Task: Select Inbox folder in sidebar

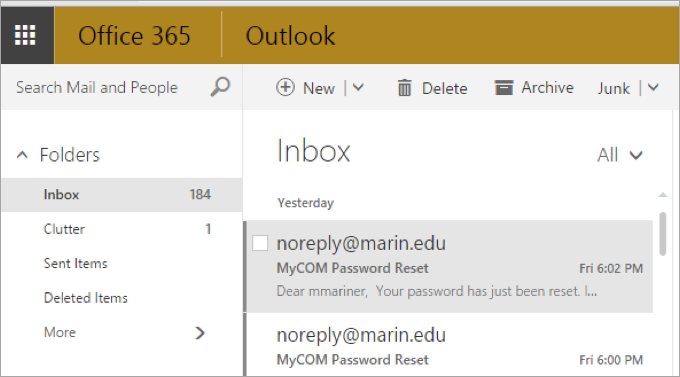Action: [121, 194]
